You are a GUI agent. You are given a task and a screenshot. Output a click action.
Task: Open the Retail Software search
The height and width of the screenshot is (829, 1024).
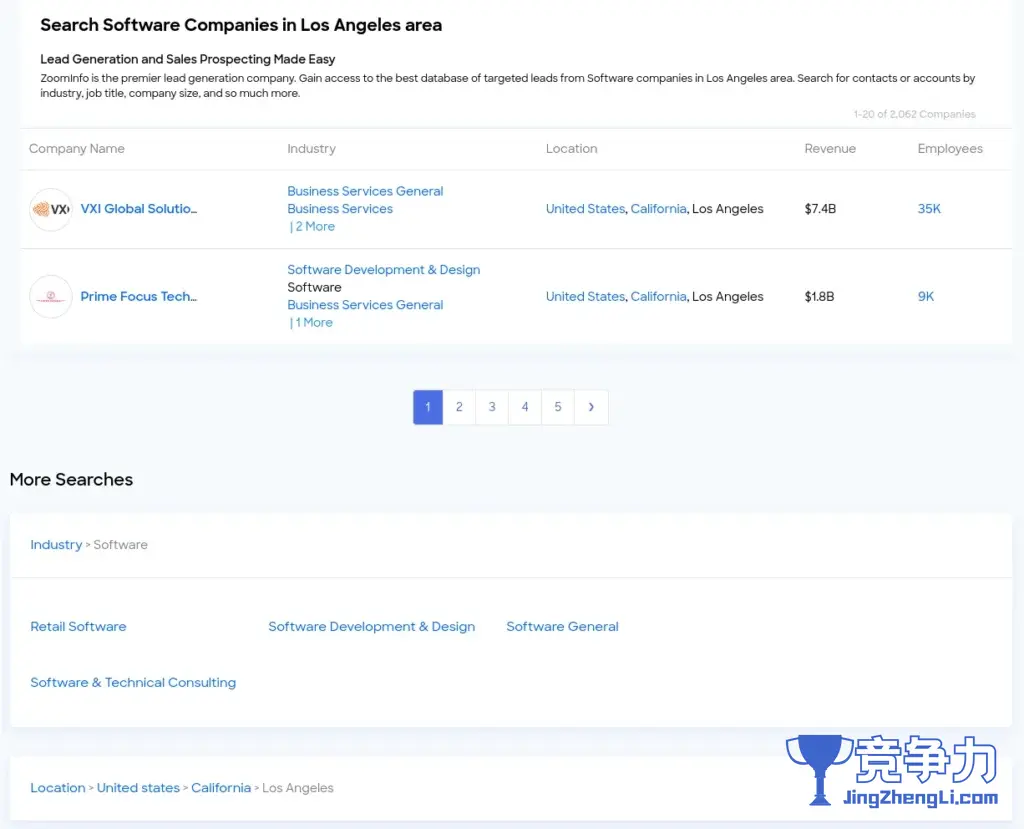pyautogui.click(x=78, y=626)
